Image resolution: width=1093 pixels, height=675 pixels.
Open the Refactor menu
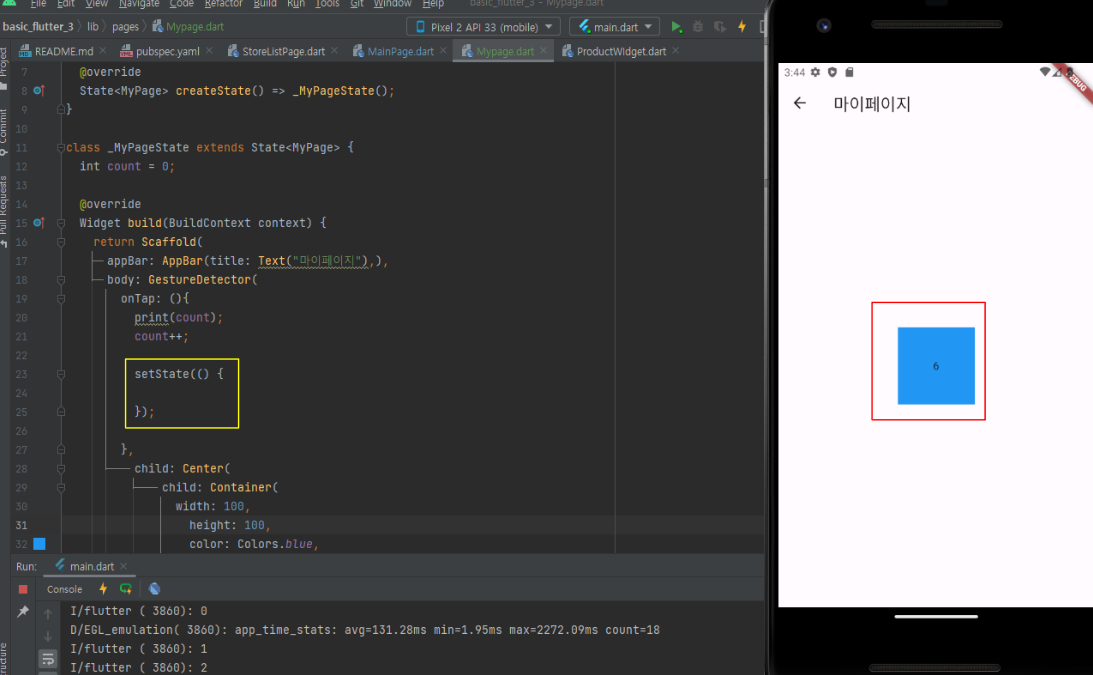[x=223, y=3]
